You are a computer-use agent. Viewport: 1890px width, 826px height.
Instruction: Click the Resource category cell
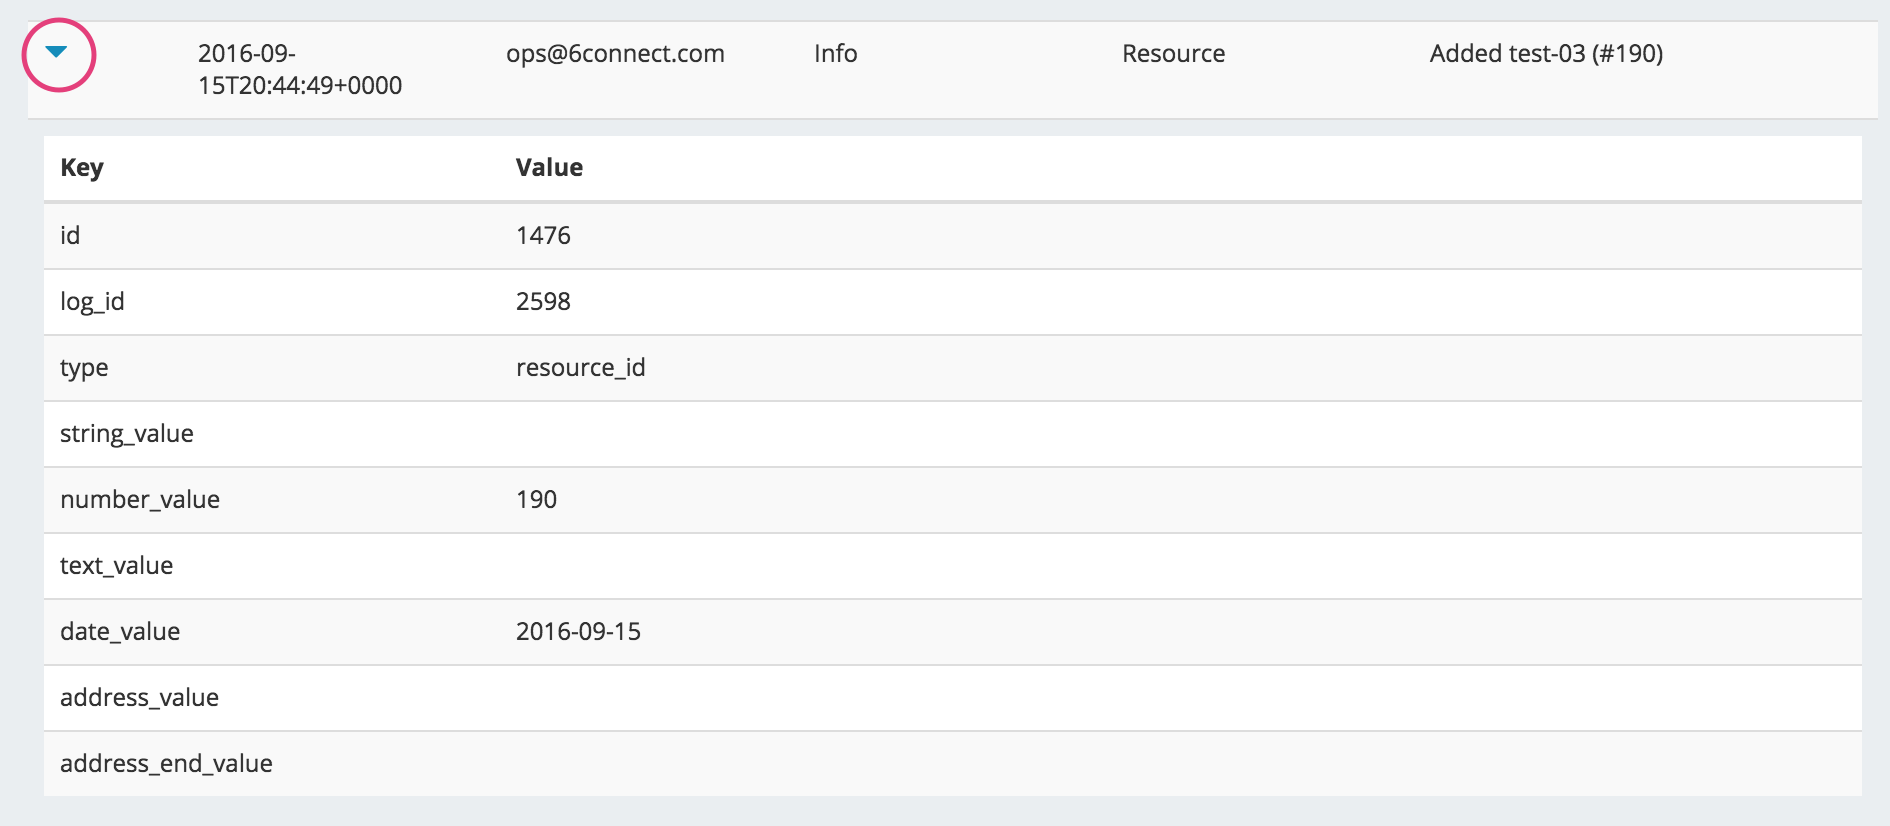1173,54
